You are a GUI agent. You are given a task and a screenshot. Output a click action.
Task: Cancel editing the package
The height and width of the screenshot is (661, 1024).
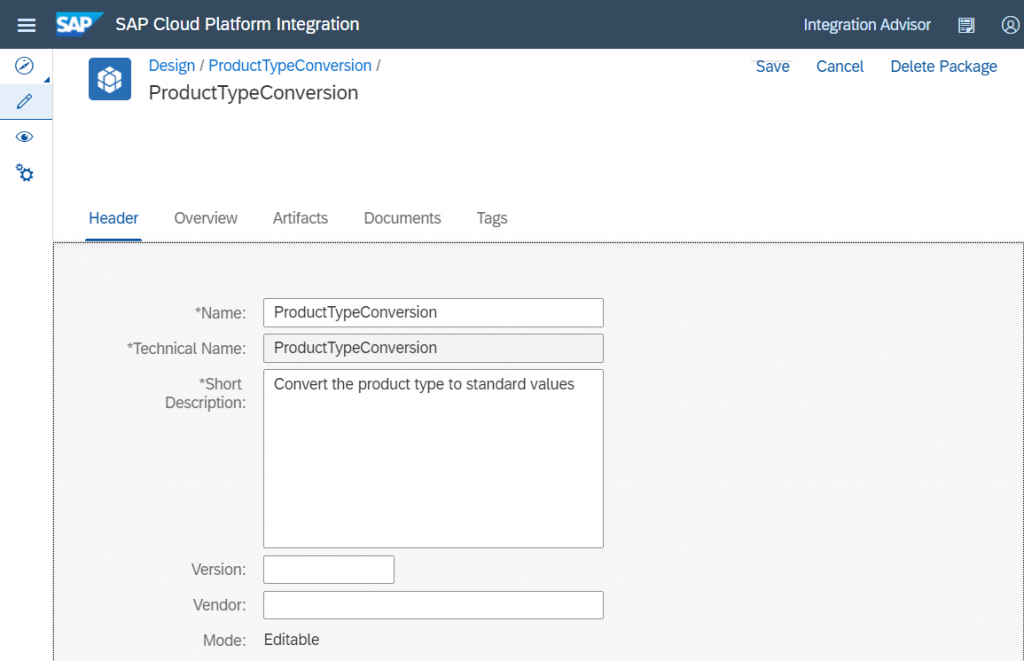click(x=840, y=67)
